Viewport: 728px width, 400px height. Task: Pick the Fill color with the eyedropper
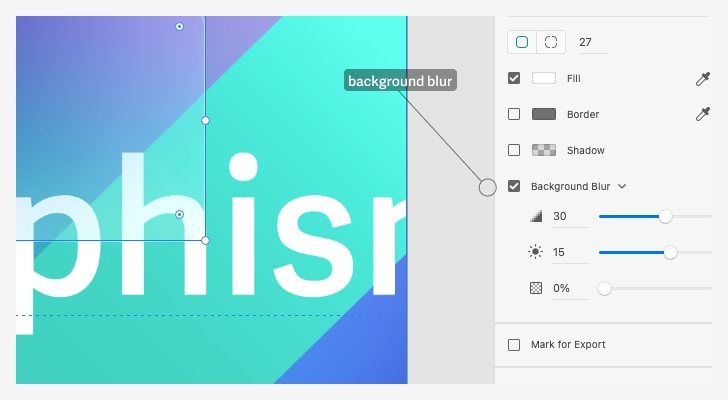(702, 78)
